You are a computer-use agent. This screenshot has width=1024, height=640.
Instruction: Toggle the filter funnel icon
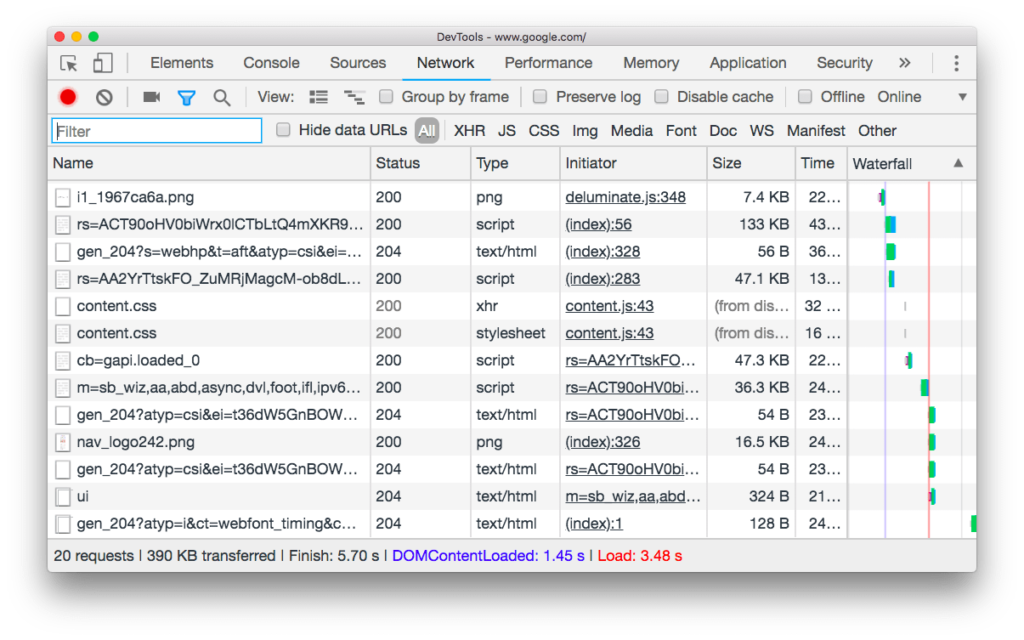[187, 98]
